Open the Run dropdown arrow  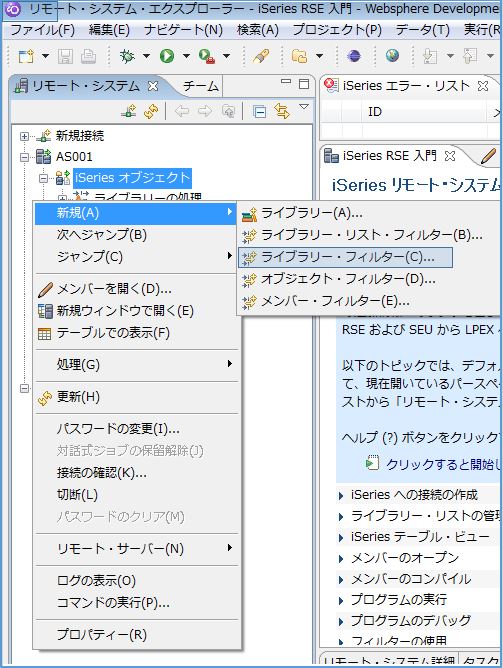pos(186,56)
